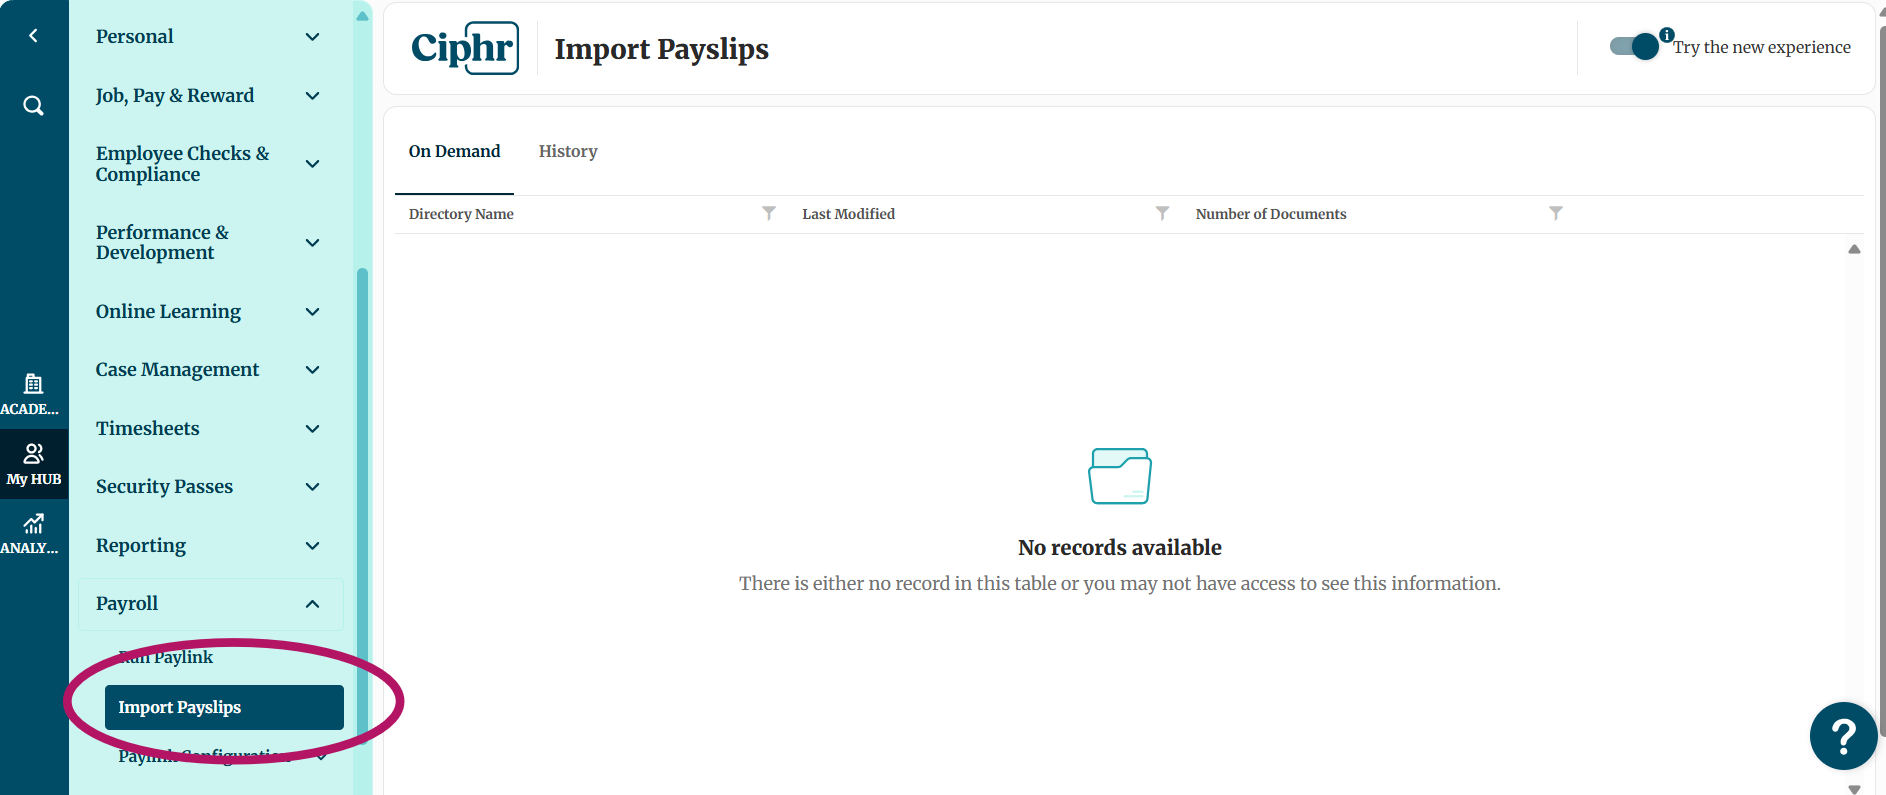Filter the Number of Documents column

(x=1555, y=213)
